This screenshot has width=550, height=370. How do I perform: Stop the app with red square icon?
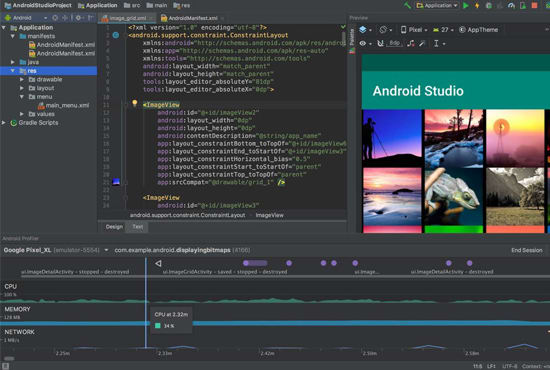(x=534, y=5)
